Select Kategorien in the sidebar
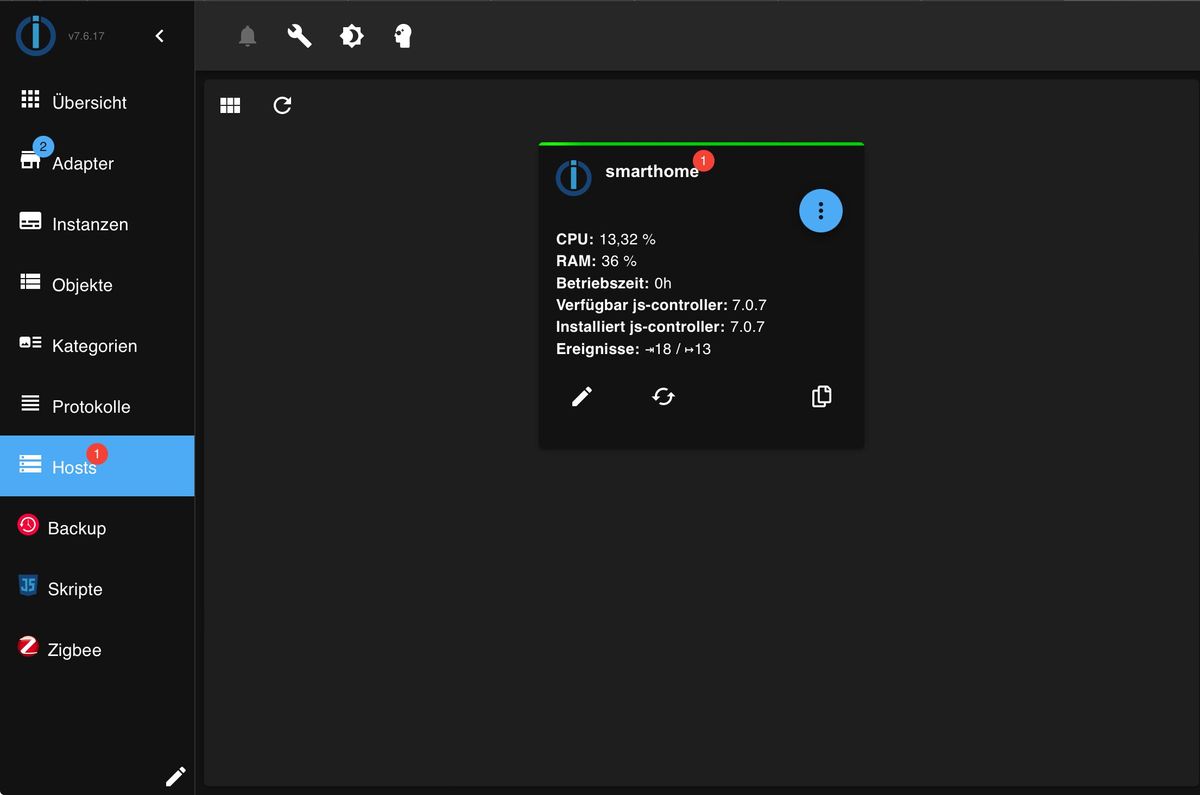This screenshot has width=1200, height=795. pyautogui.click(x=97, y=346)
